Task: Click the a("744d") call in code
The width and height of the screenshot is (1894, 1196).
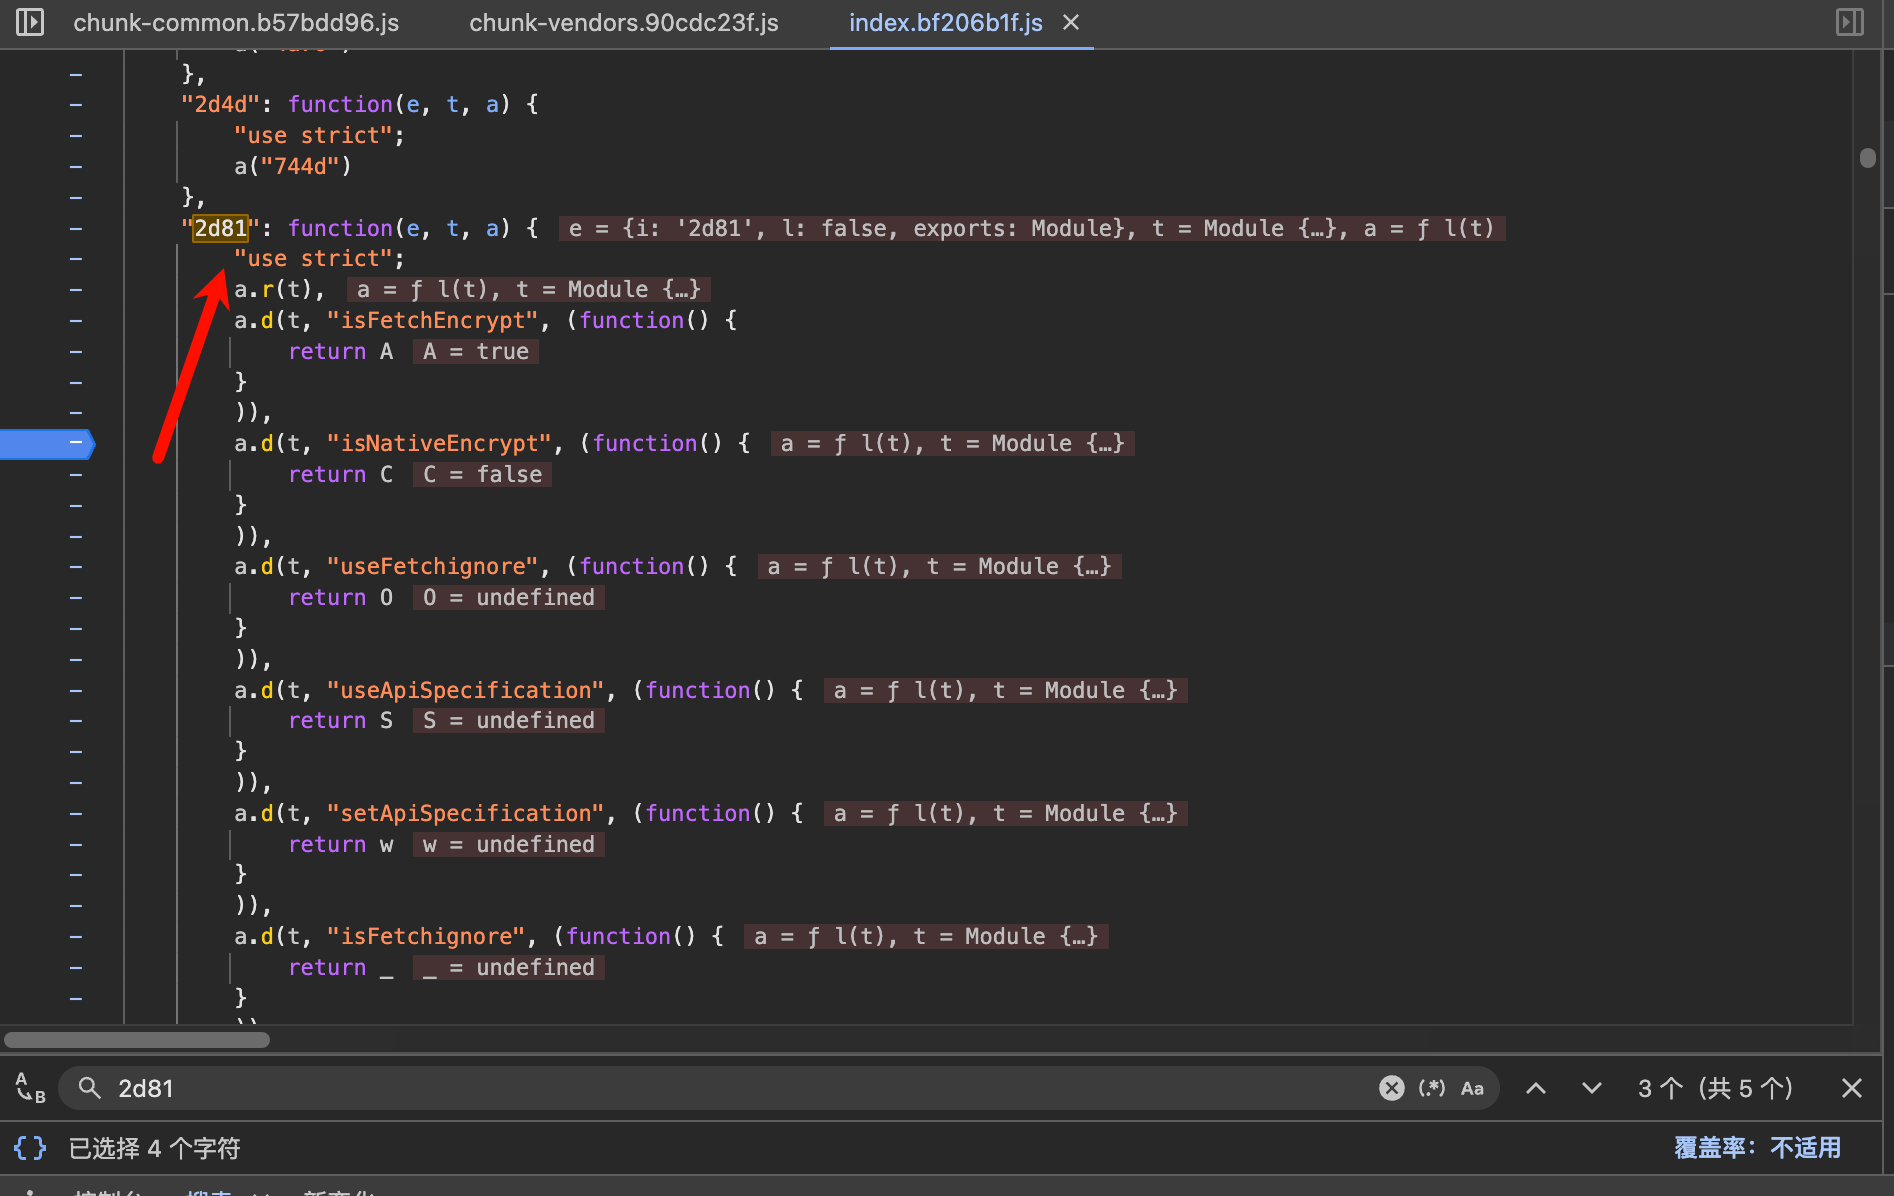Action: [293, 167]
